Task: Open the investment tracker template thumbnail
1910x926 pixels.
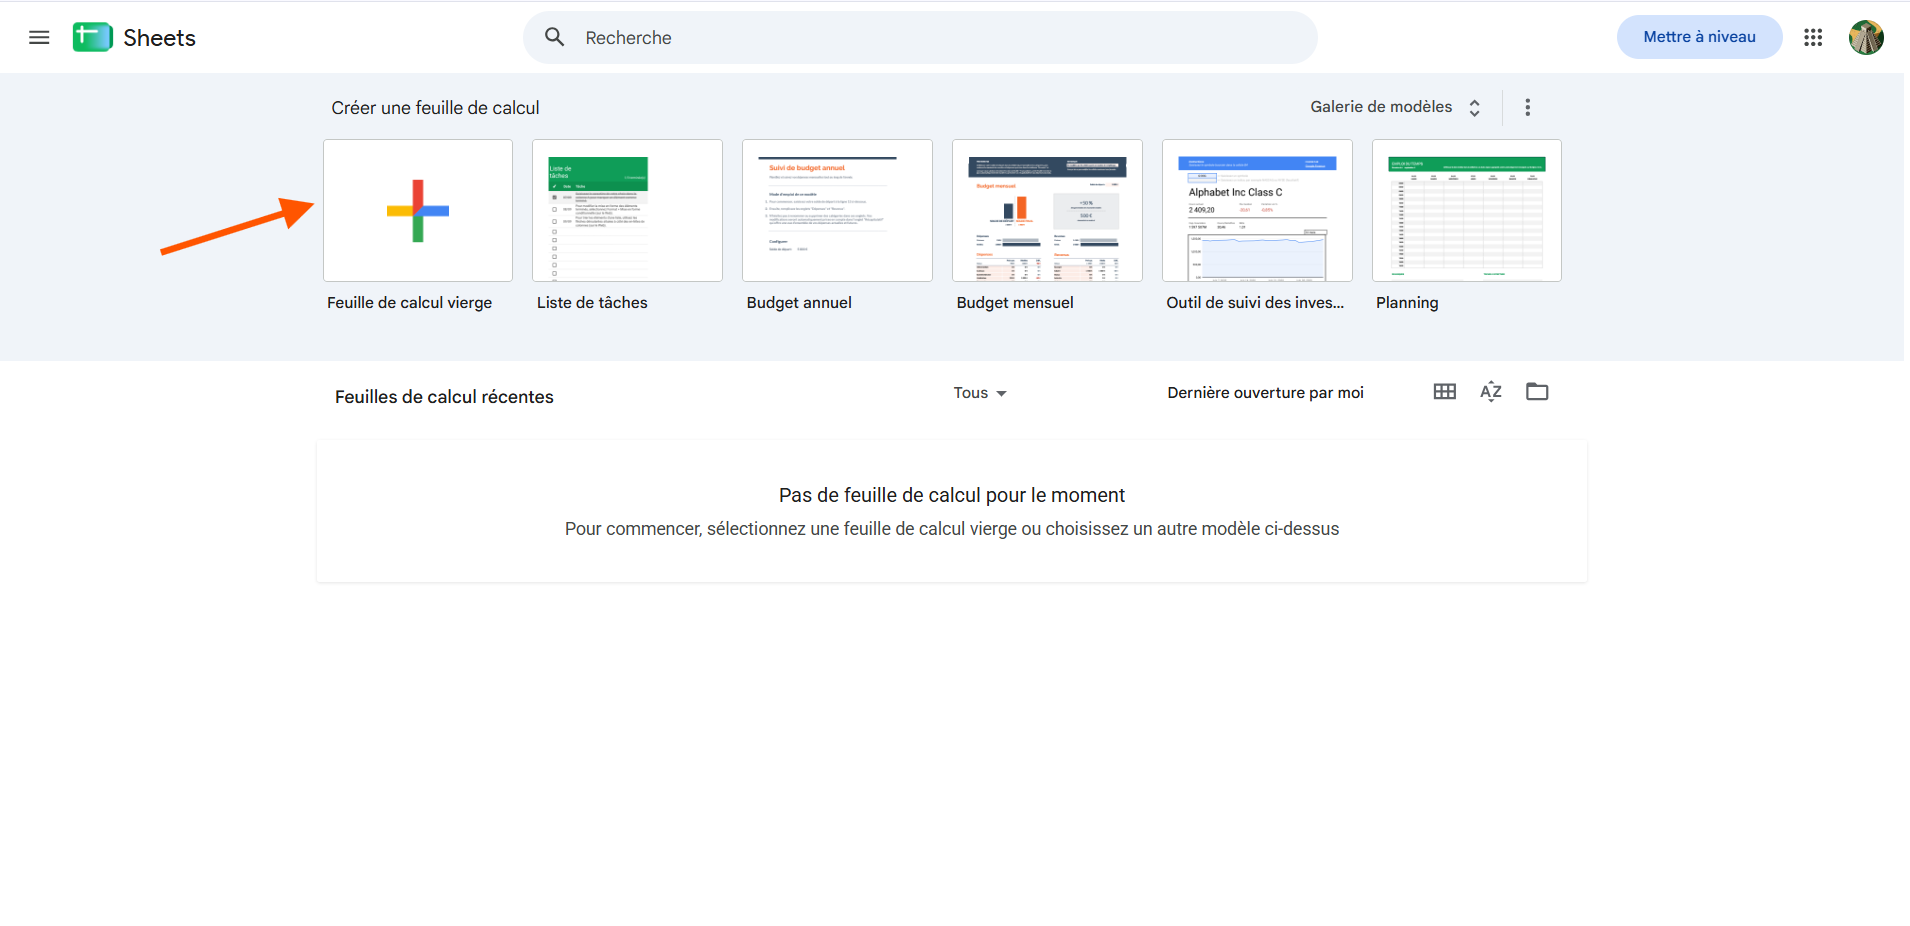Action: coord(1257,210)
